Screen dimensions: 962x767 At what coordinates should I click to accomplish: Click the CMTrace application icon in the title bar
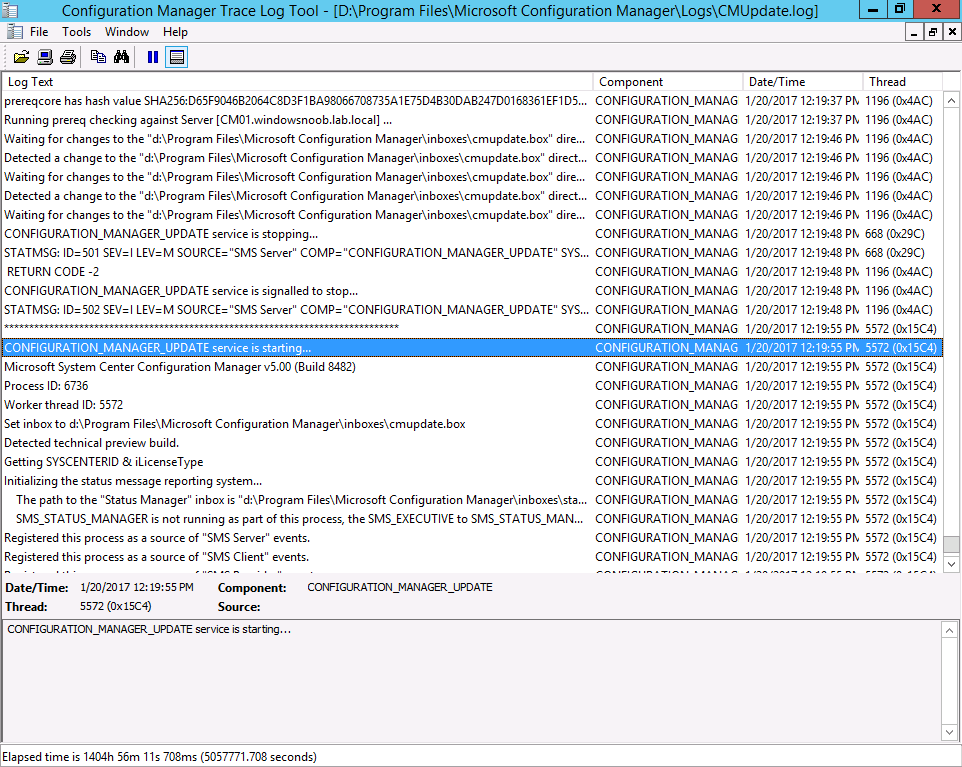(10, 10)
